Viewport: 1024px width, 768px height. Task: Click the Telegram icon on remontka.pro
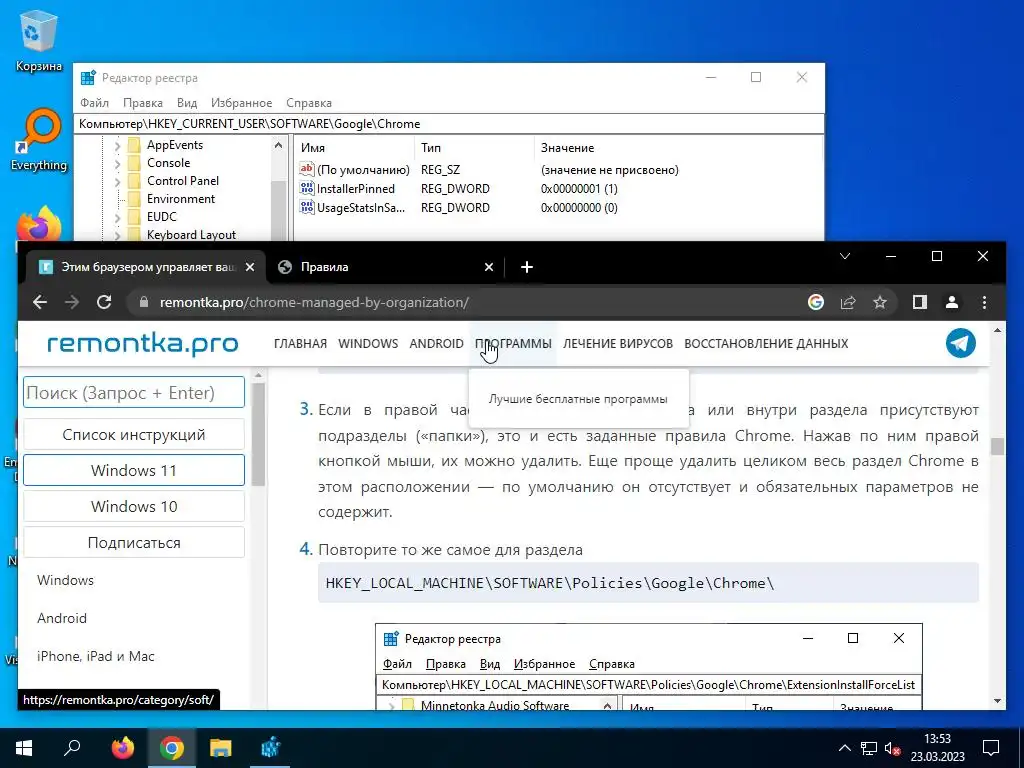click(961, 343)
